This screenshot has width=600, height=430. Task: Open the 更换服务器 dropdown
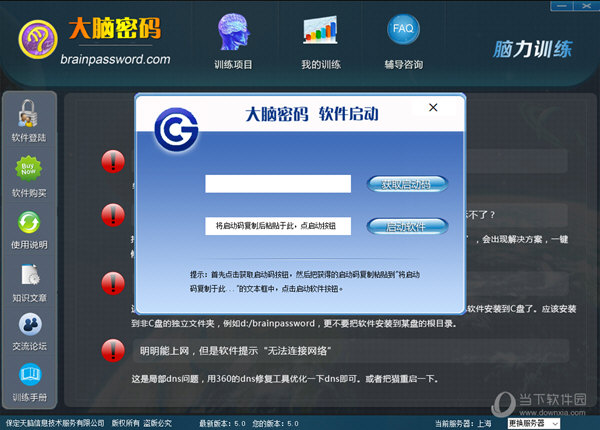click(533, 423)
